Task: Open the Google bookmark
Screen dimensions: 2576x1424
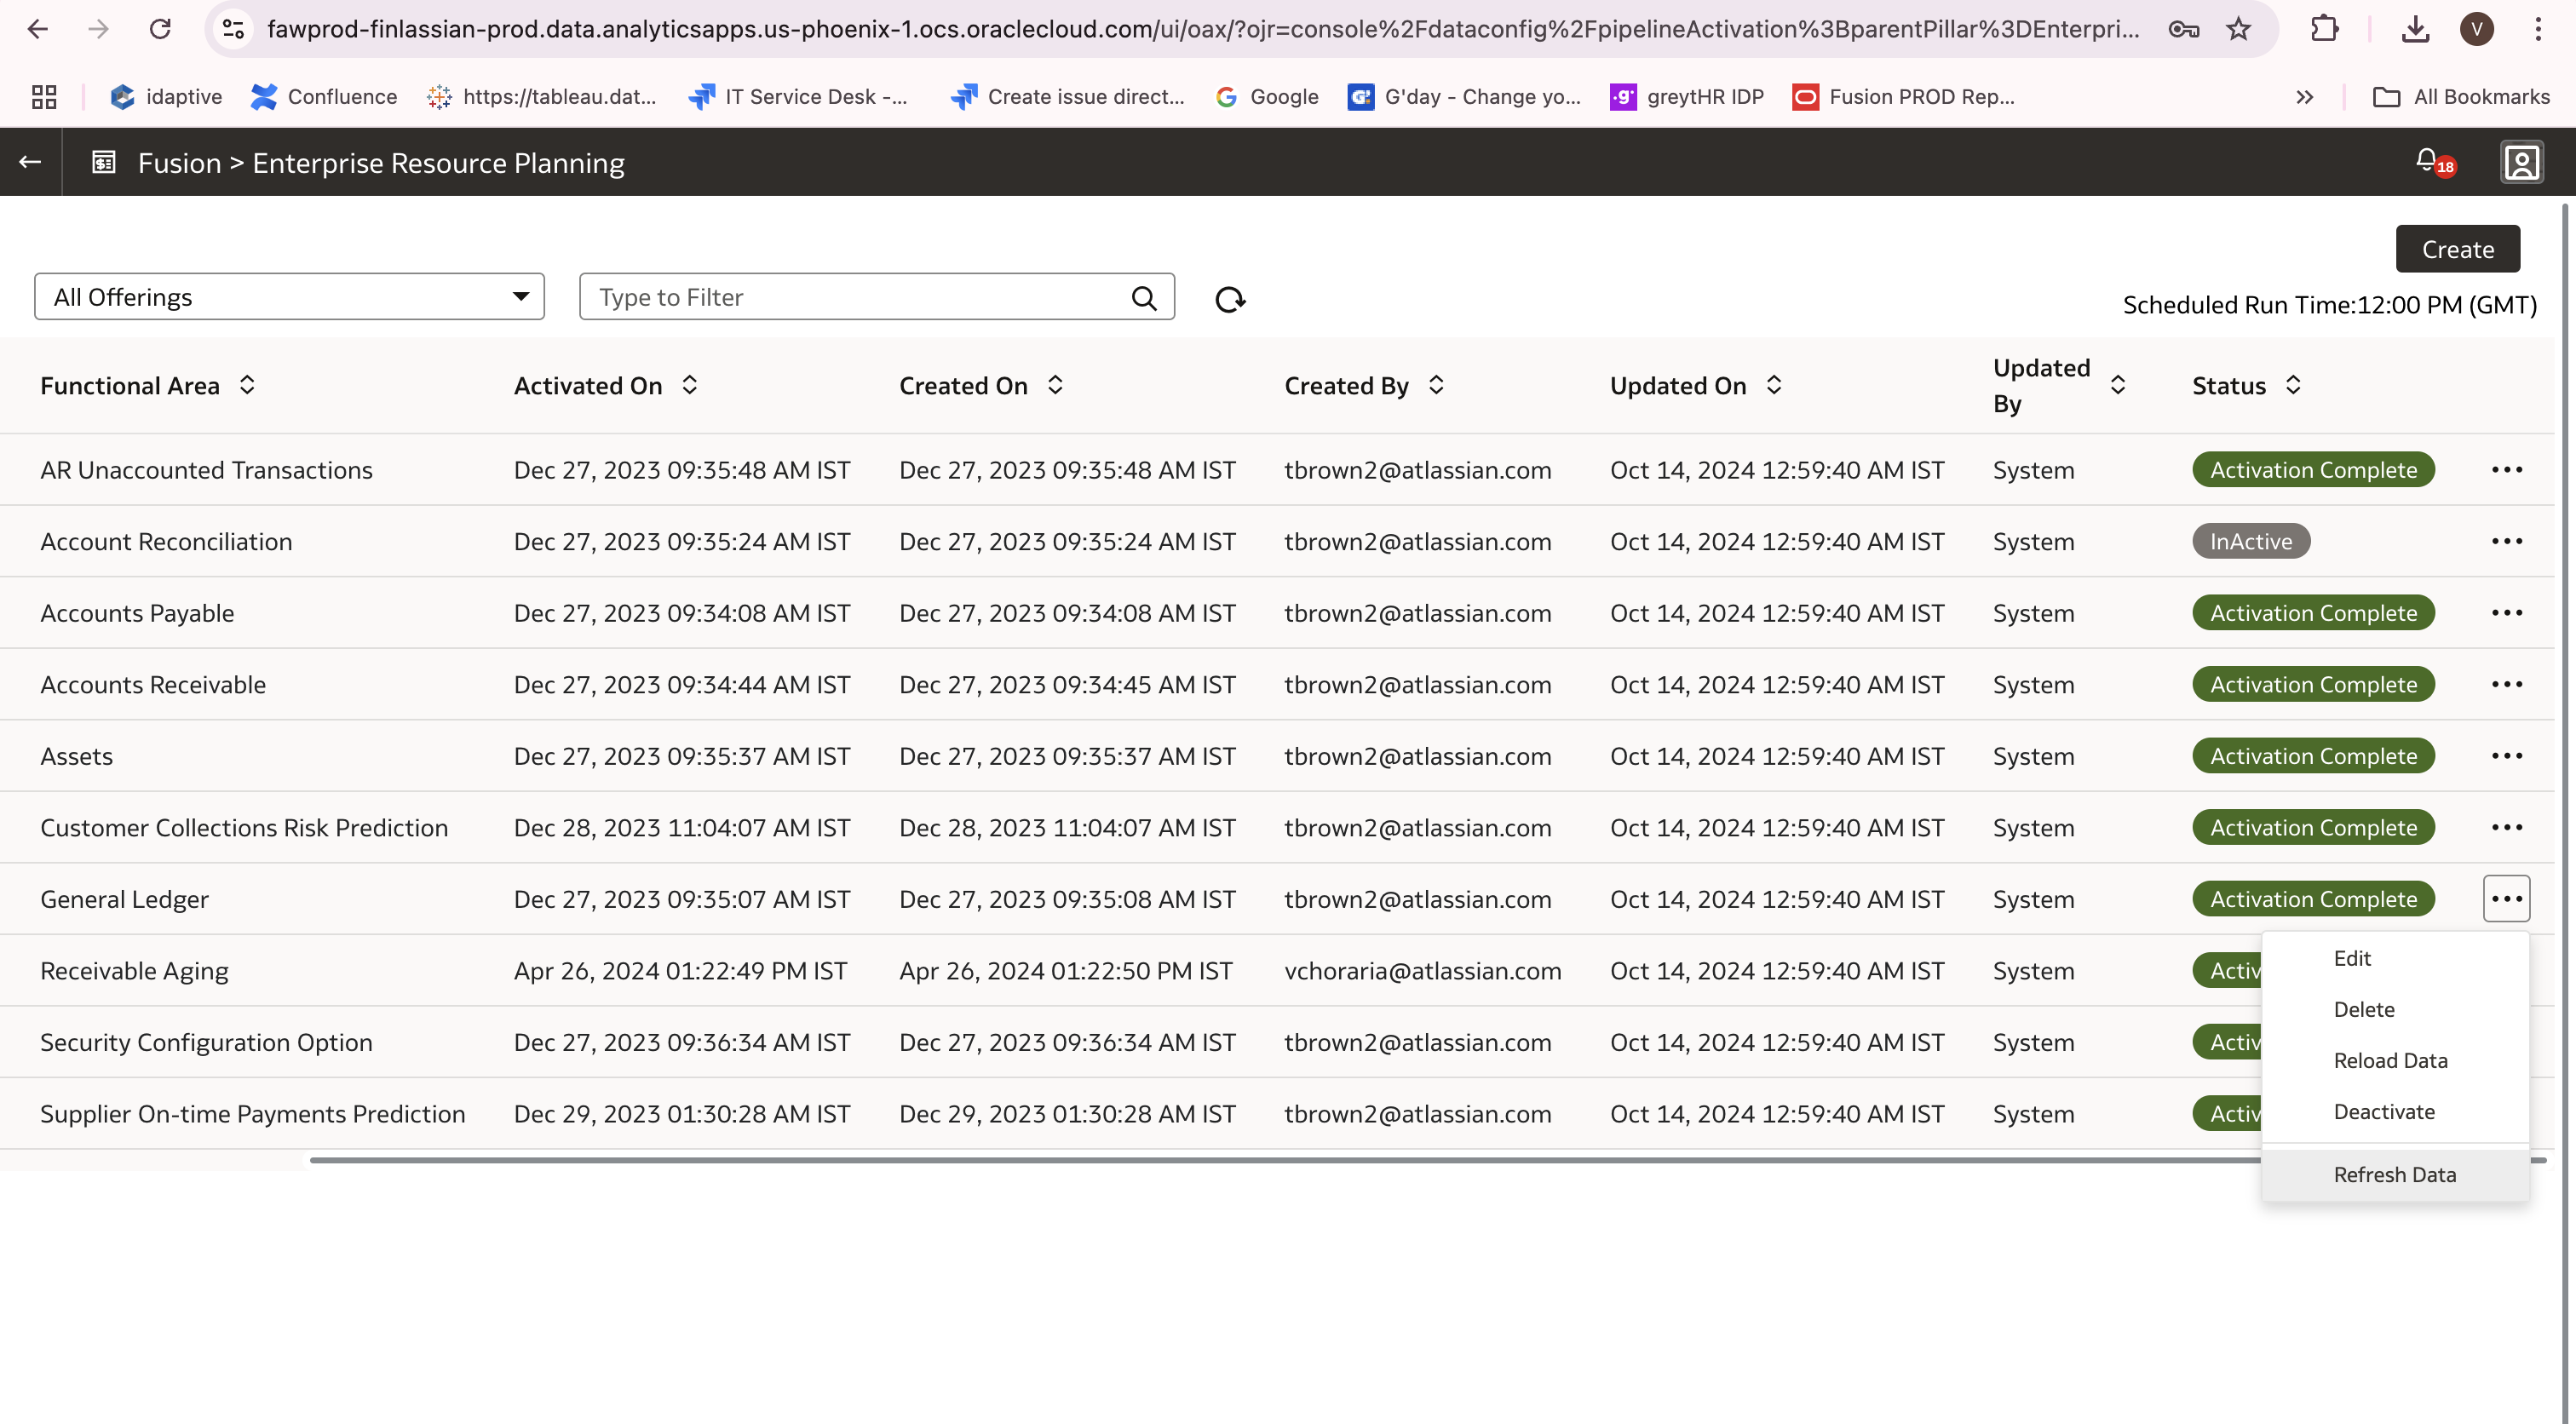Action: [x=1267, y=97]
